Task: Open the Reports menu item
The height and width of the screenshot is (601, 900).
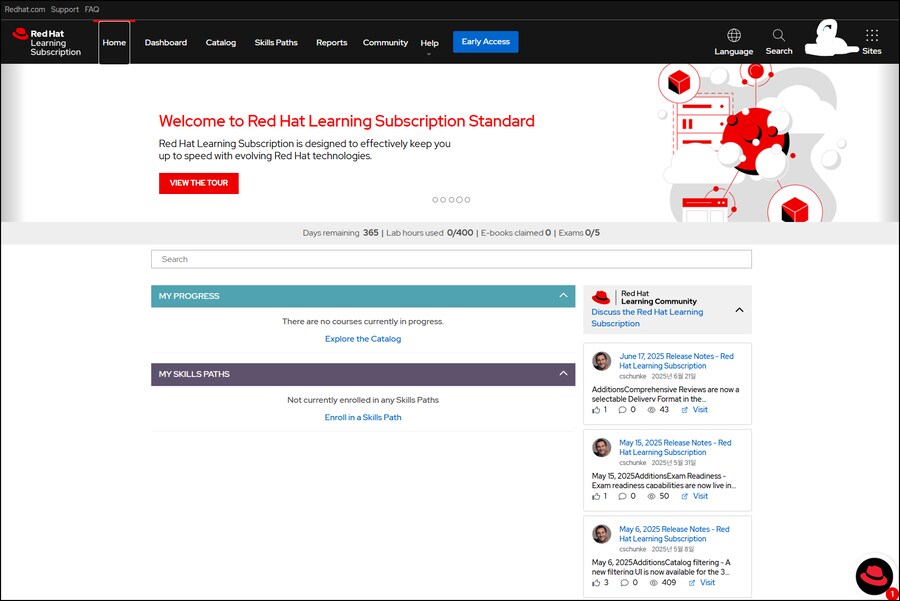Action: point(332,42)
